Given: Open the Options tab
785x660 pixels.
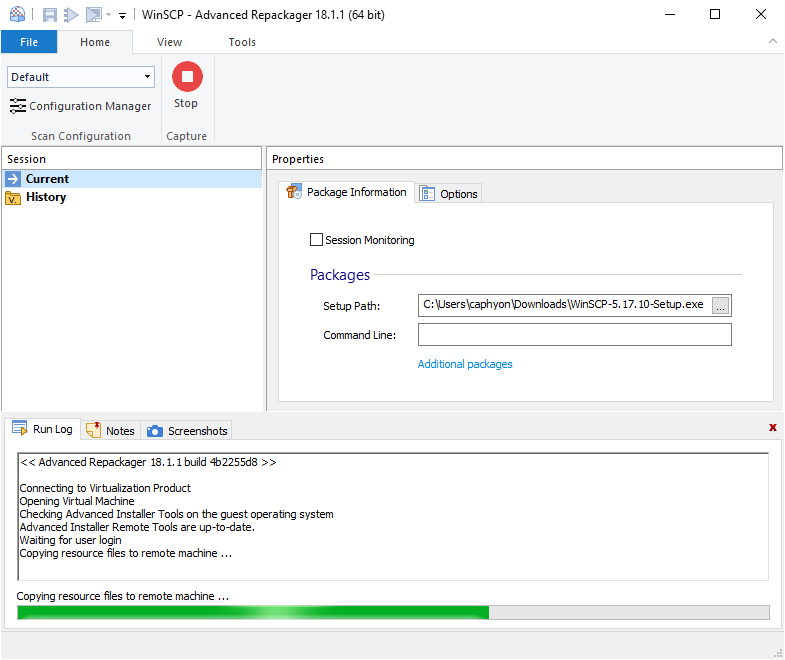Looking at the screenshot, I should (x=449, y=194).
